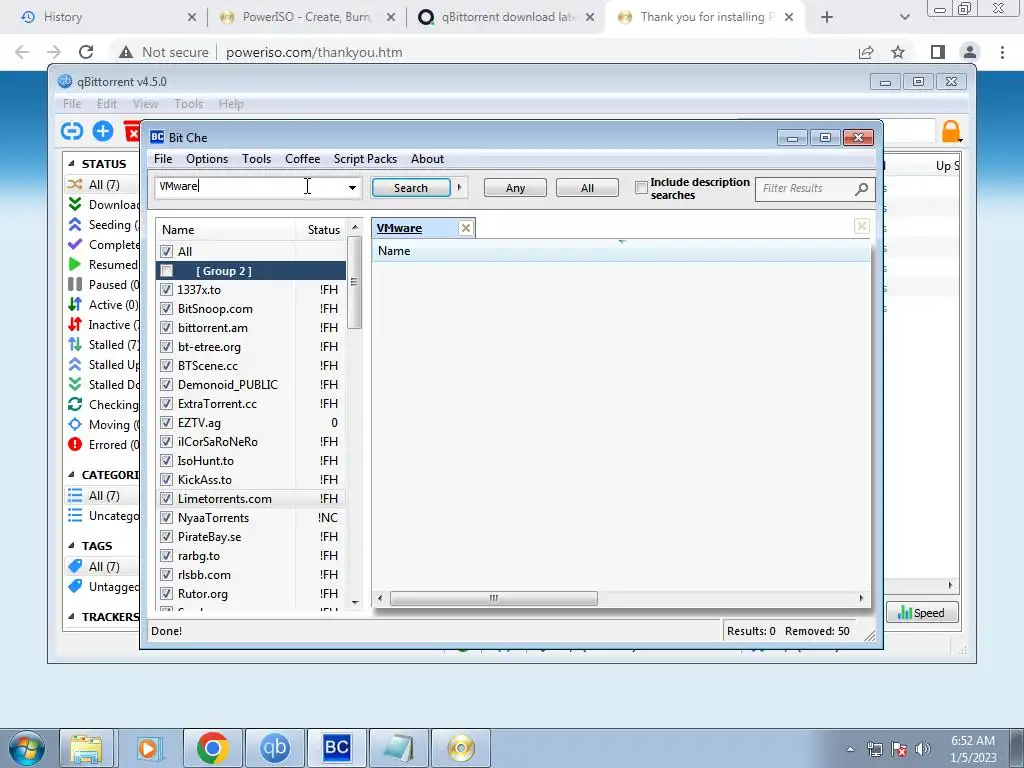
Task: Collapse the TRACKERS section in qBittorrent
Action: (71, 616)
